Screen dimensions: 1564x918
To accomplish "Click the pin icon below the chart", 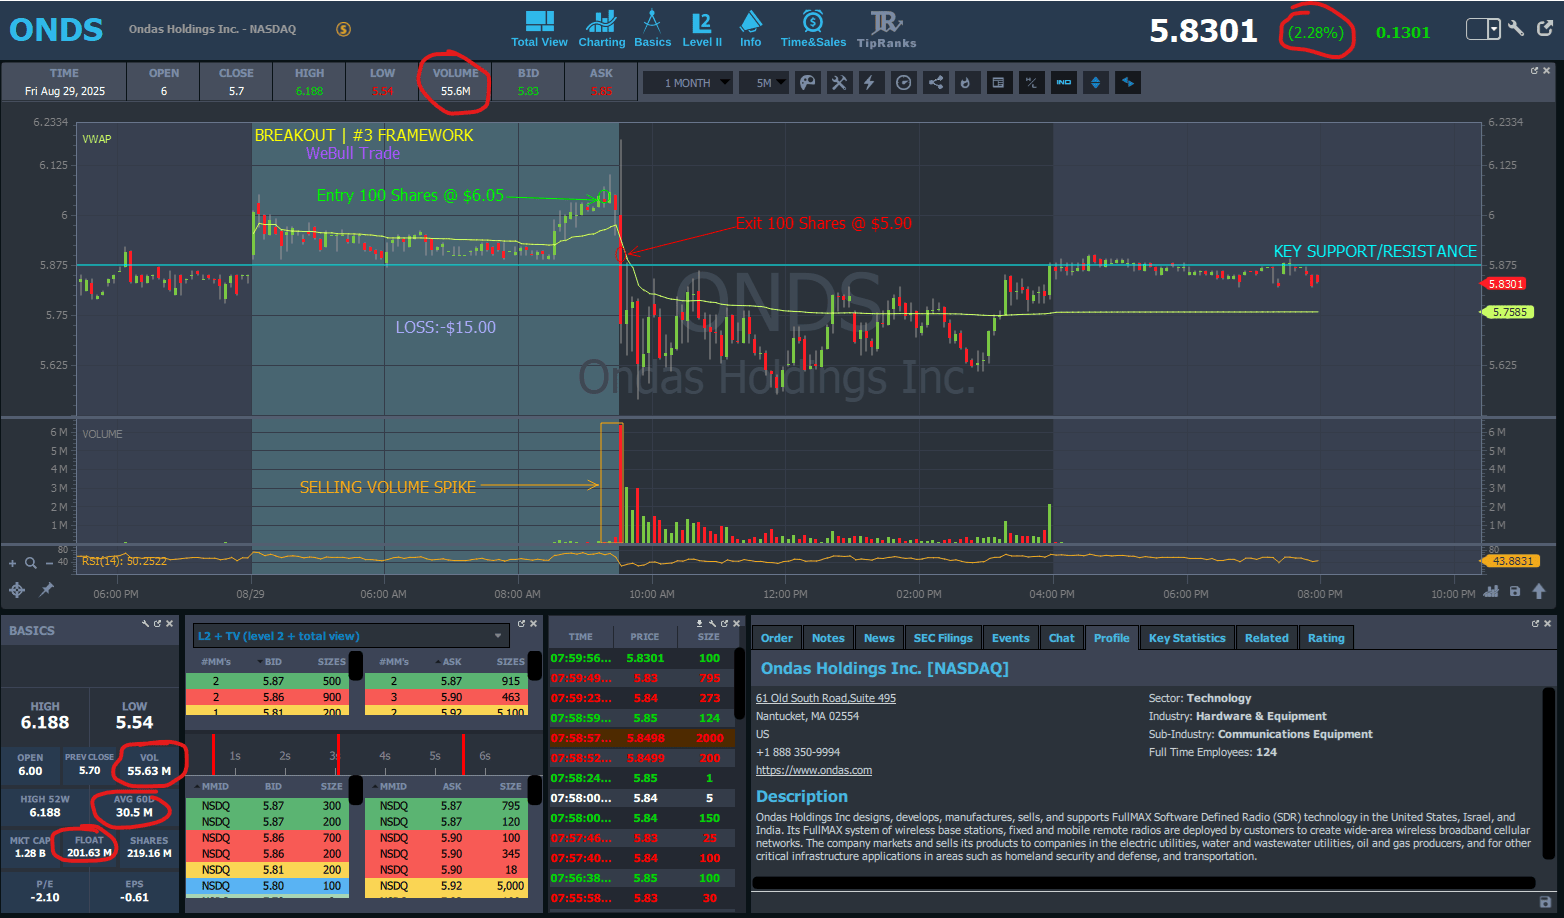I will (x=46, y=590).
